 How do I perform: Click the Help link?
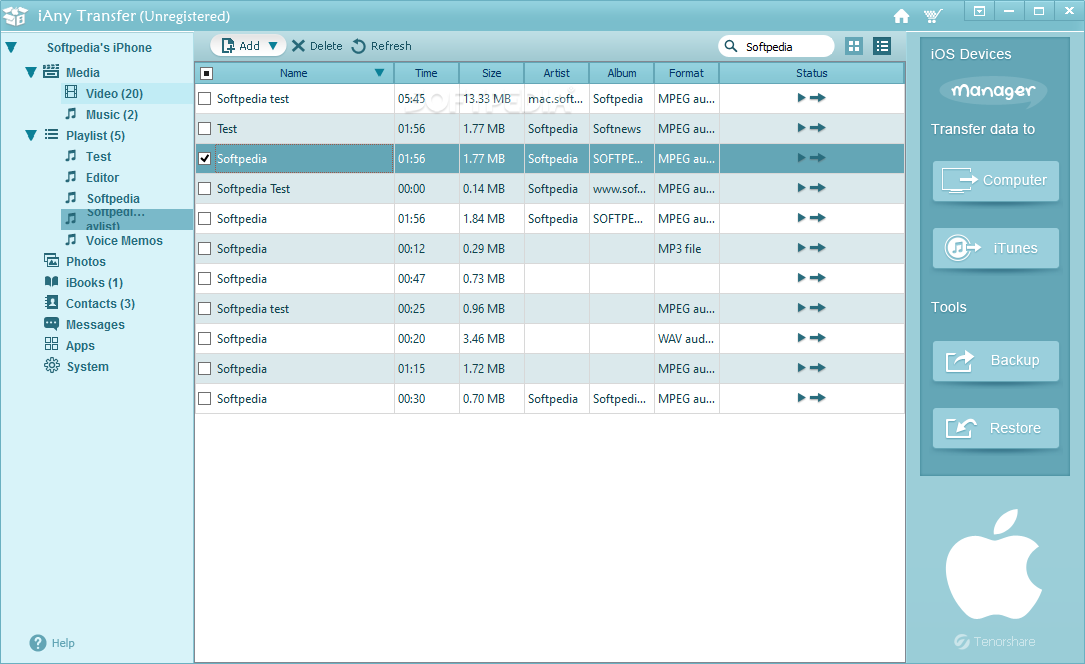pos(63,643)
